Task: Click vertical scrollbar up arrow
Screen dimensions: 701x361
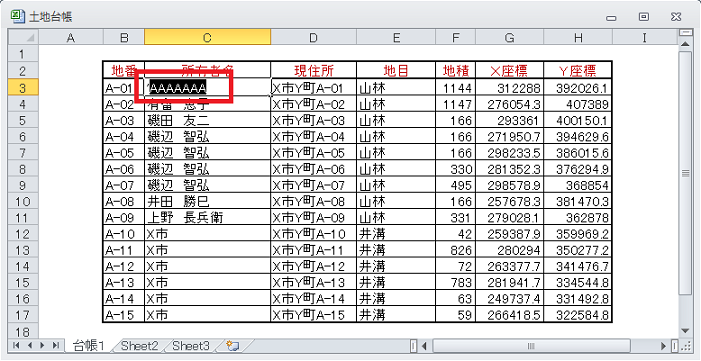Action: (x=685, y=43)
